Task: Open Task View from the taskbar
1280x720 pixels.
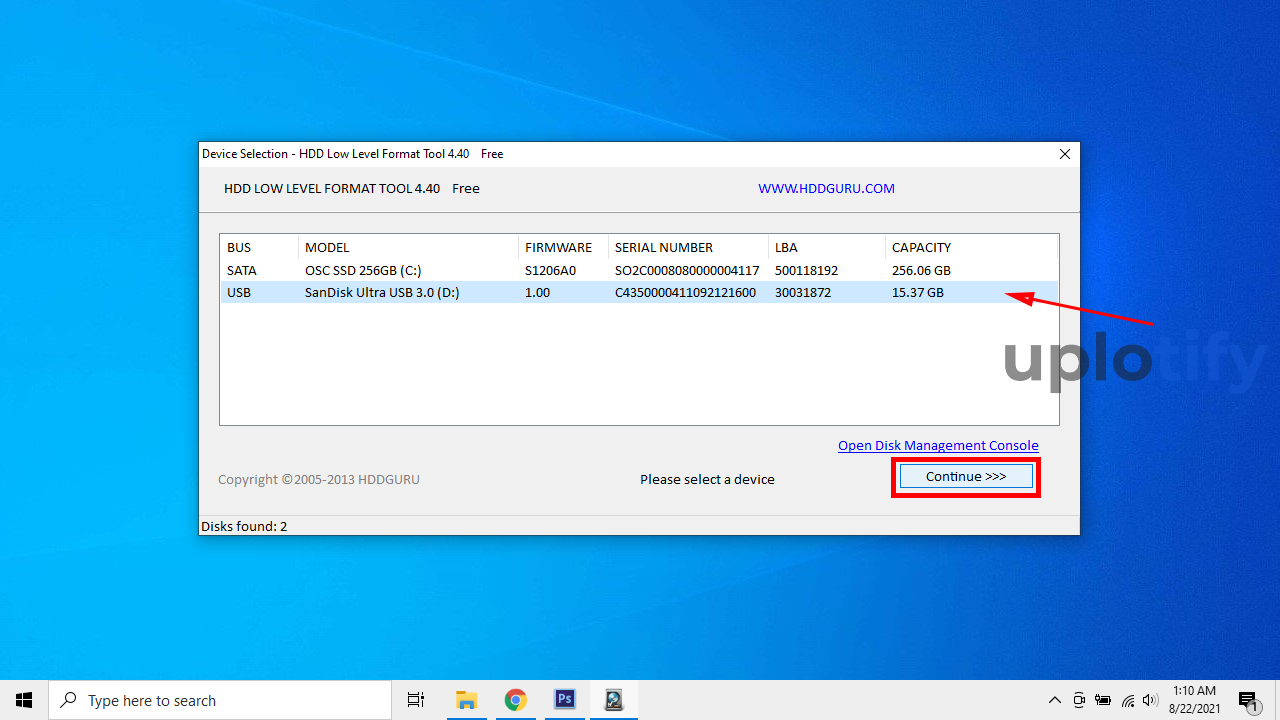Action: [416, 700]
